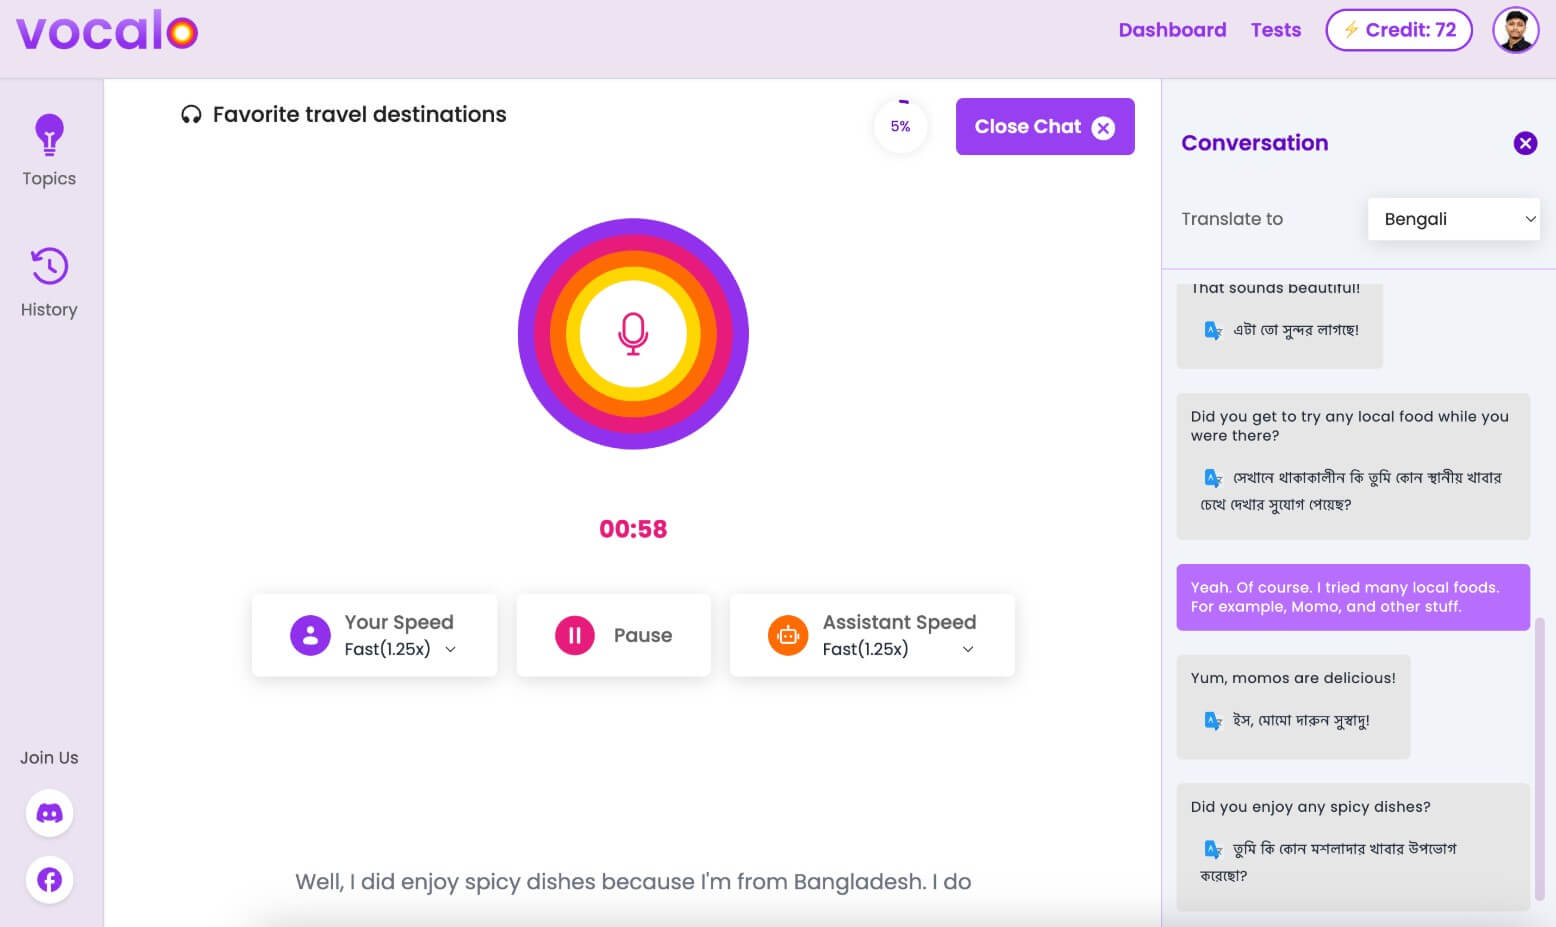Viewport: 1556px width, 927px height.
Task: Click the central microphone recording button
Action: 633,334
